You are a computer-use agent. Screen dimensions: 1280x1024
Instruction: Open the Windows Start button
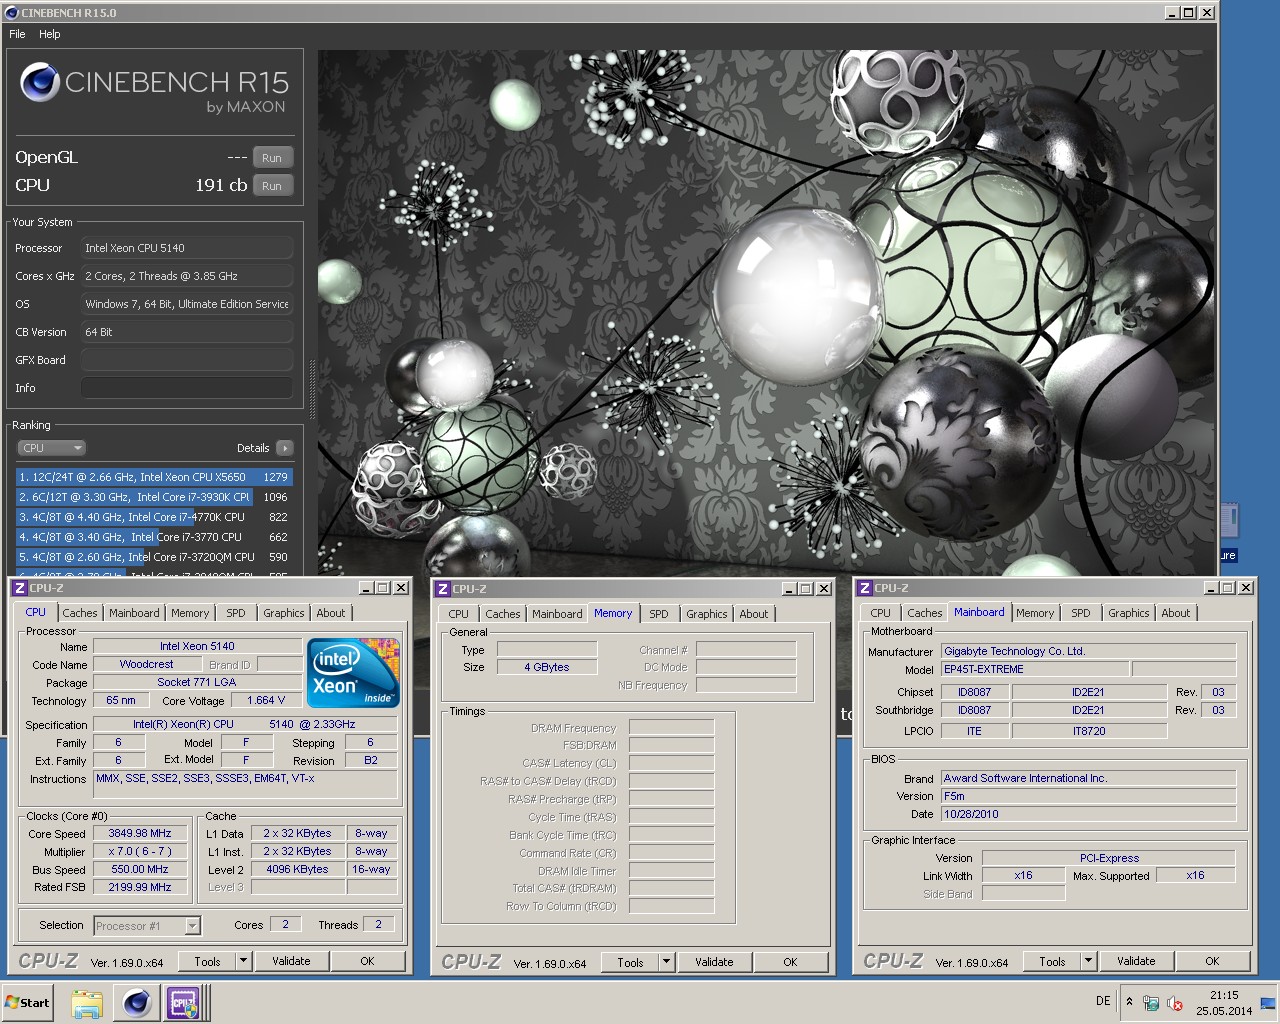28,1002
